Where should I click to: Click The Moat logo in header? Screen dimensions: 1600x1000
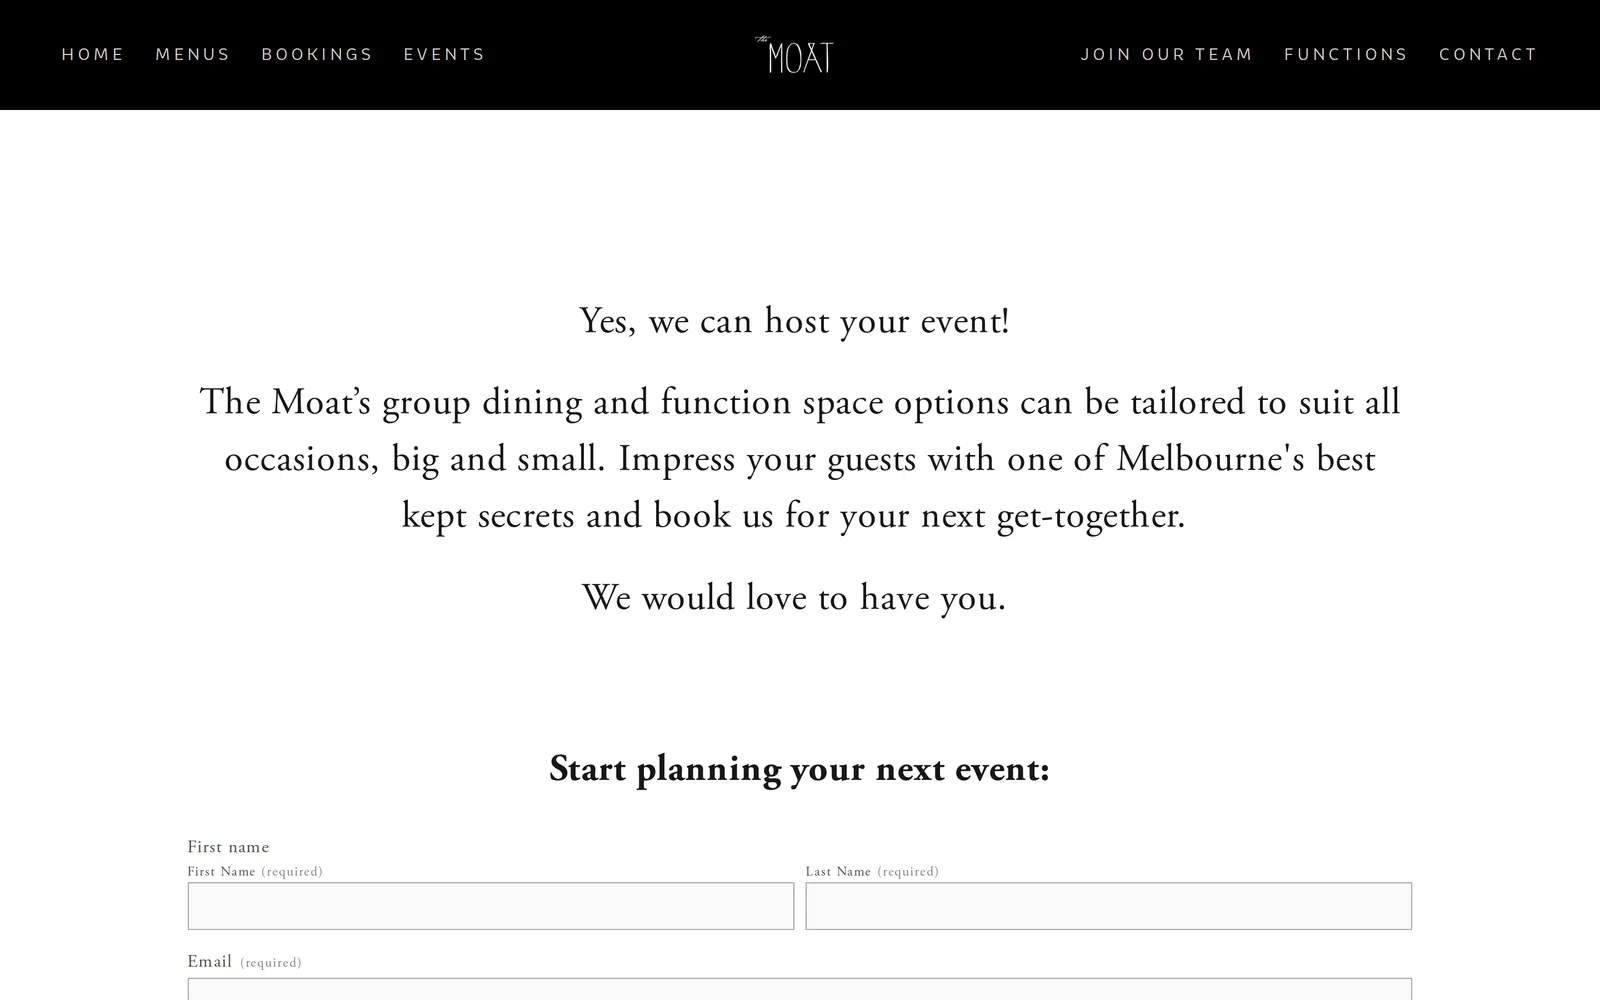[794, 55]
